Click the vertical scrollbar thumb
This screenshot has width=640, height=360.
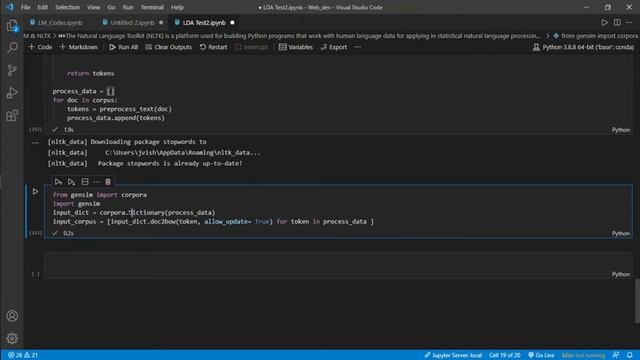click(x=637, y=300)
